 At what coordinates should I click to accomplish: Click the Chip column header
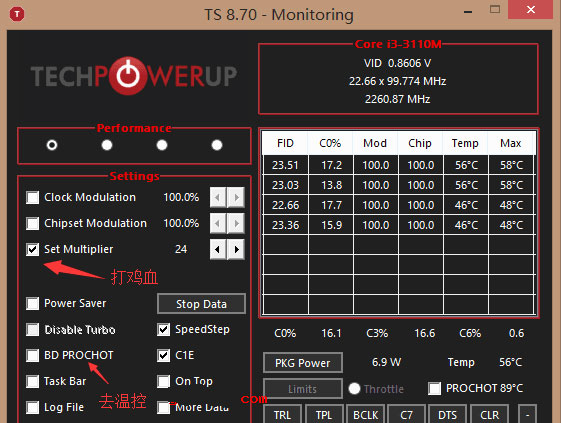(x=420, y=143)
